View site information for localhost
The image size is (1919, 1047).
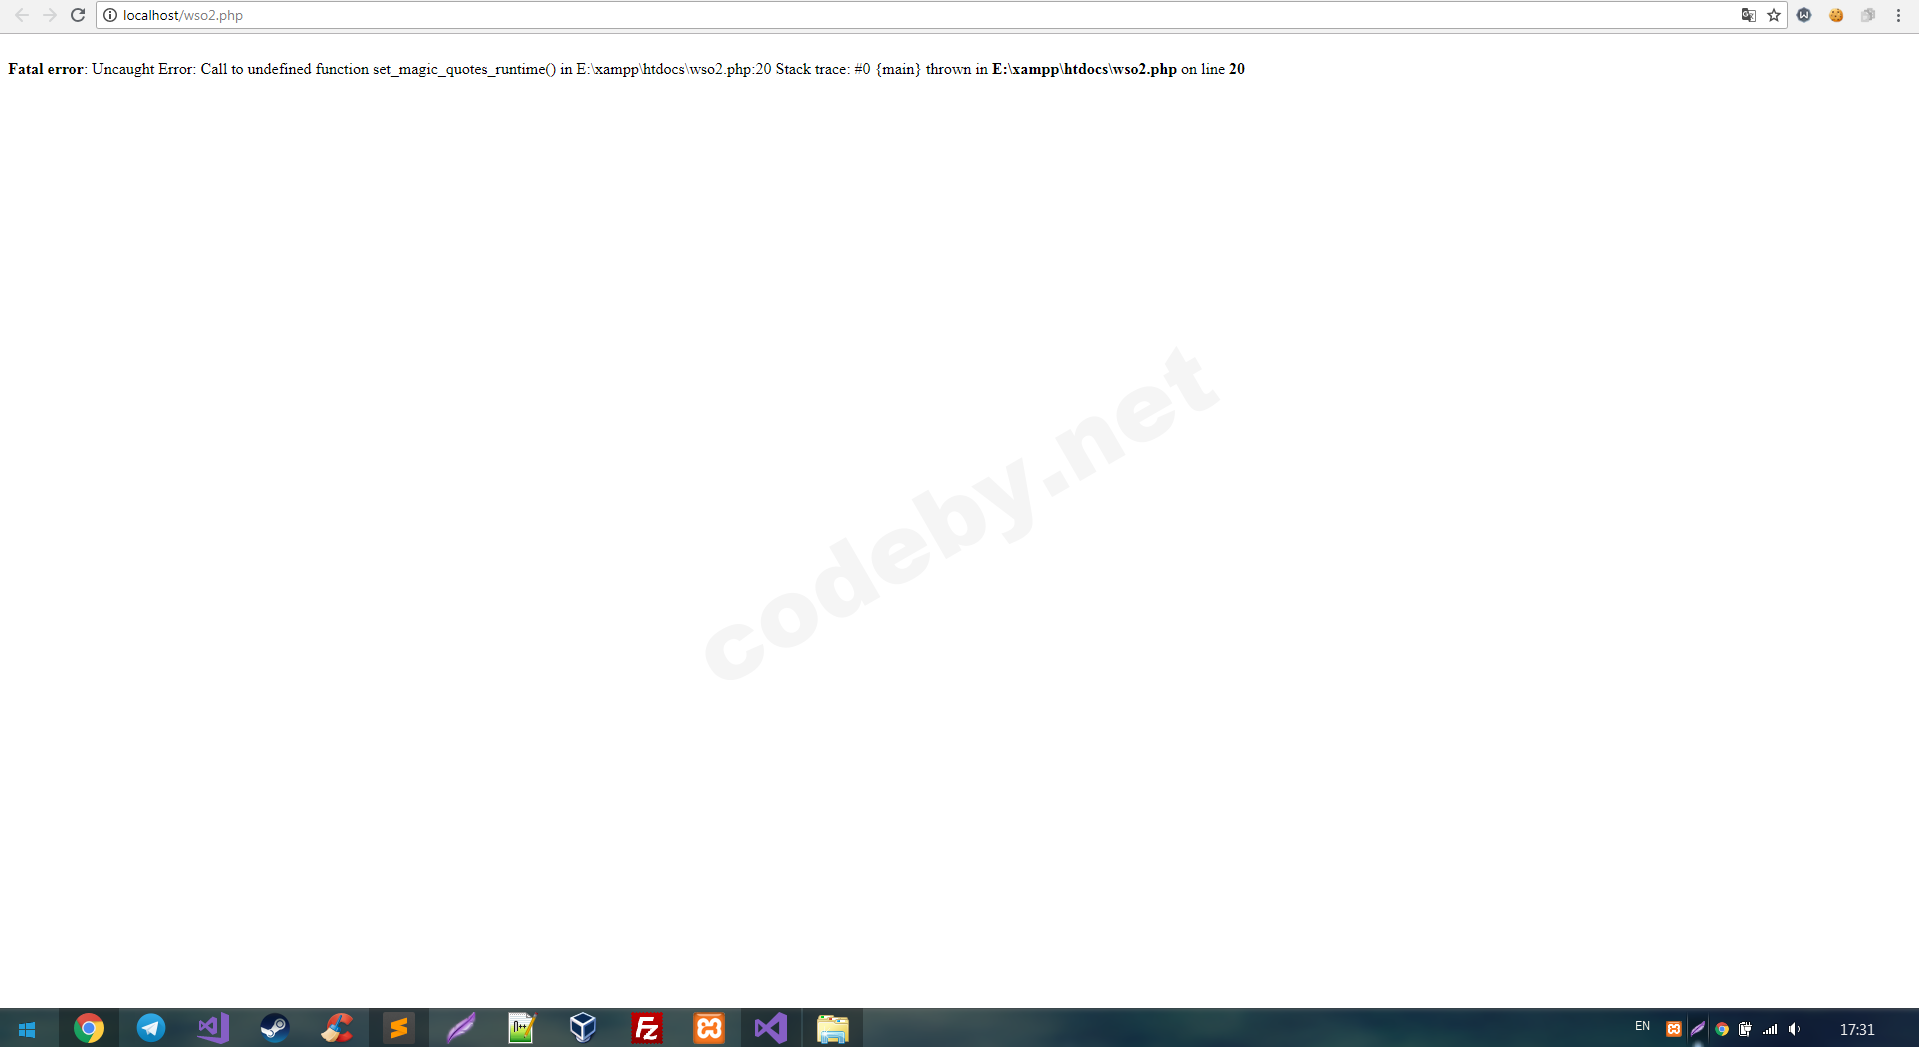point(110,15)
